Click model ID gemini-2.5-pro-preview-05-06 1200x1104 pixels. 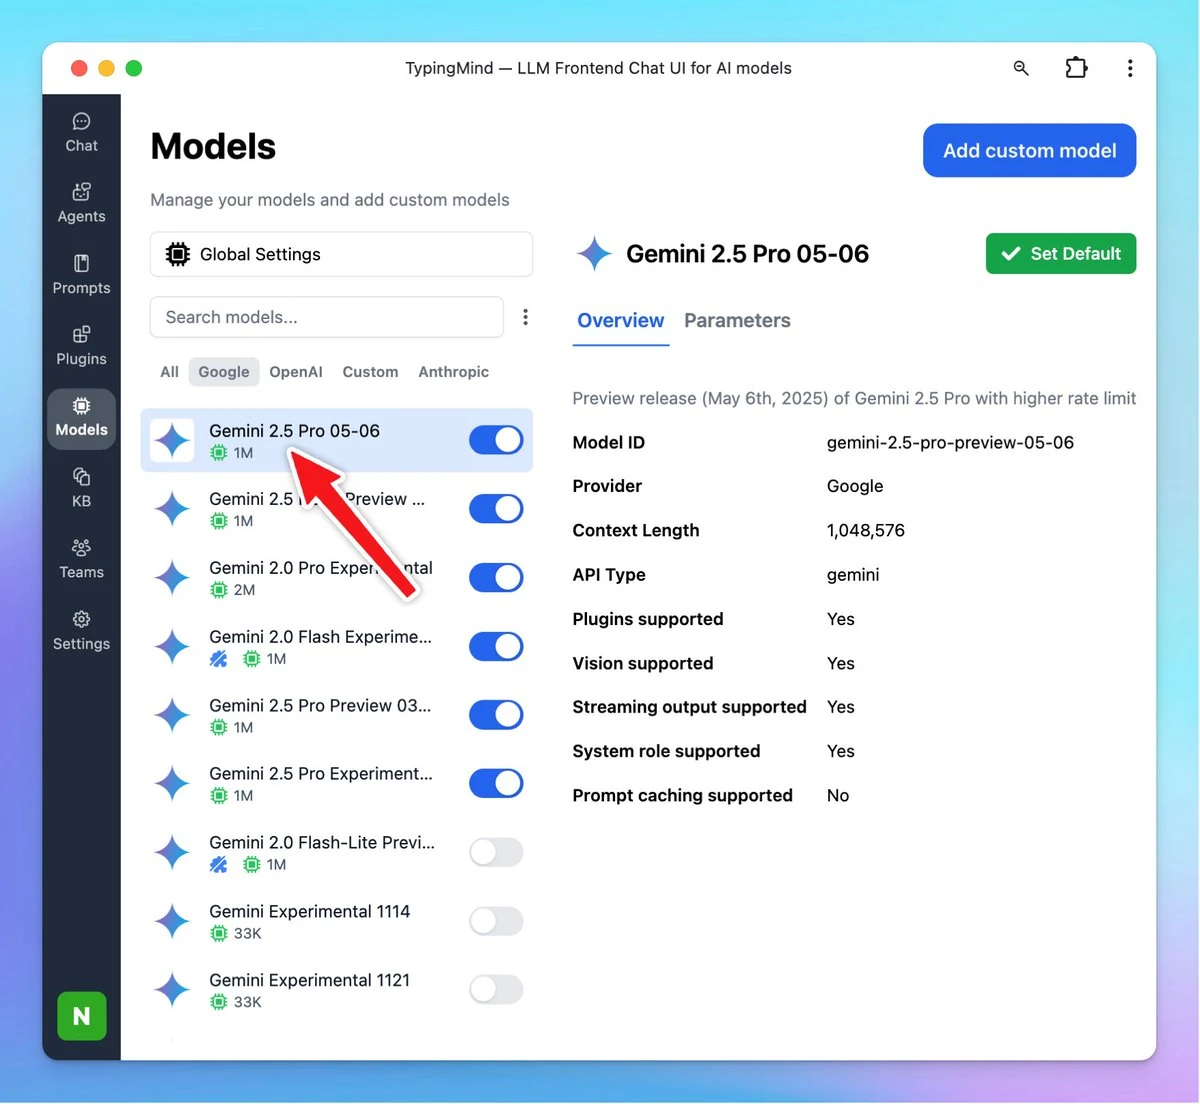tap(950, 442)
